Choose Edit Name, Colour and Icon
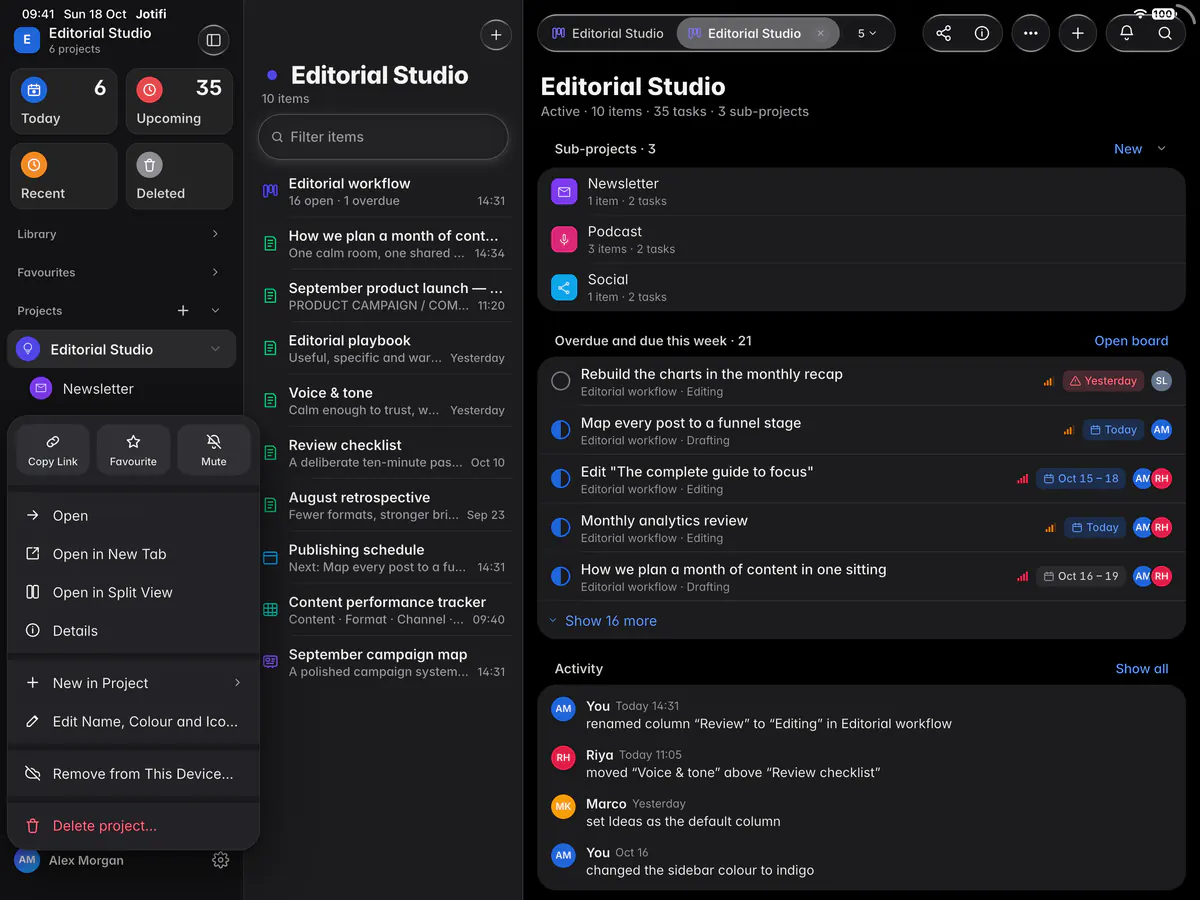The image size is (1200, 900). click(133, 721)
